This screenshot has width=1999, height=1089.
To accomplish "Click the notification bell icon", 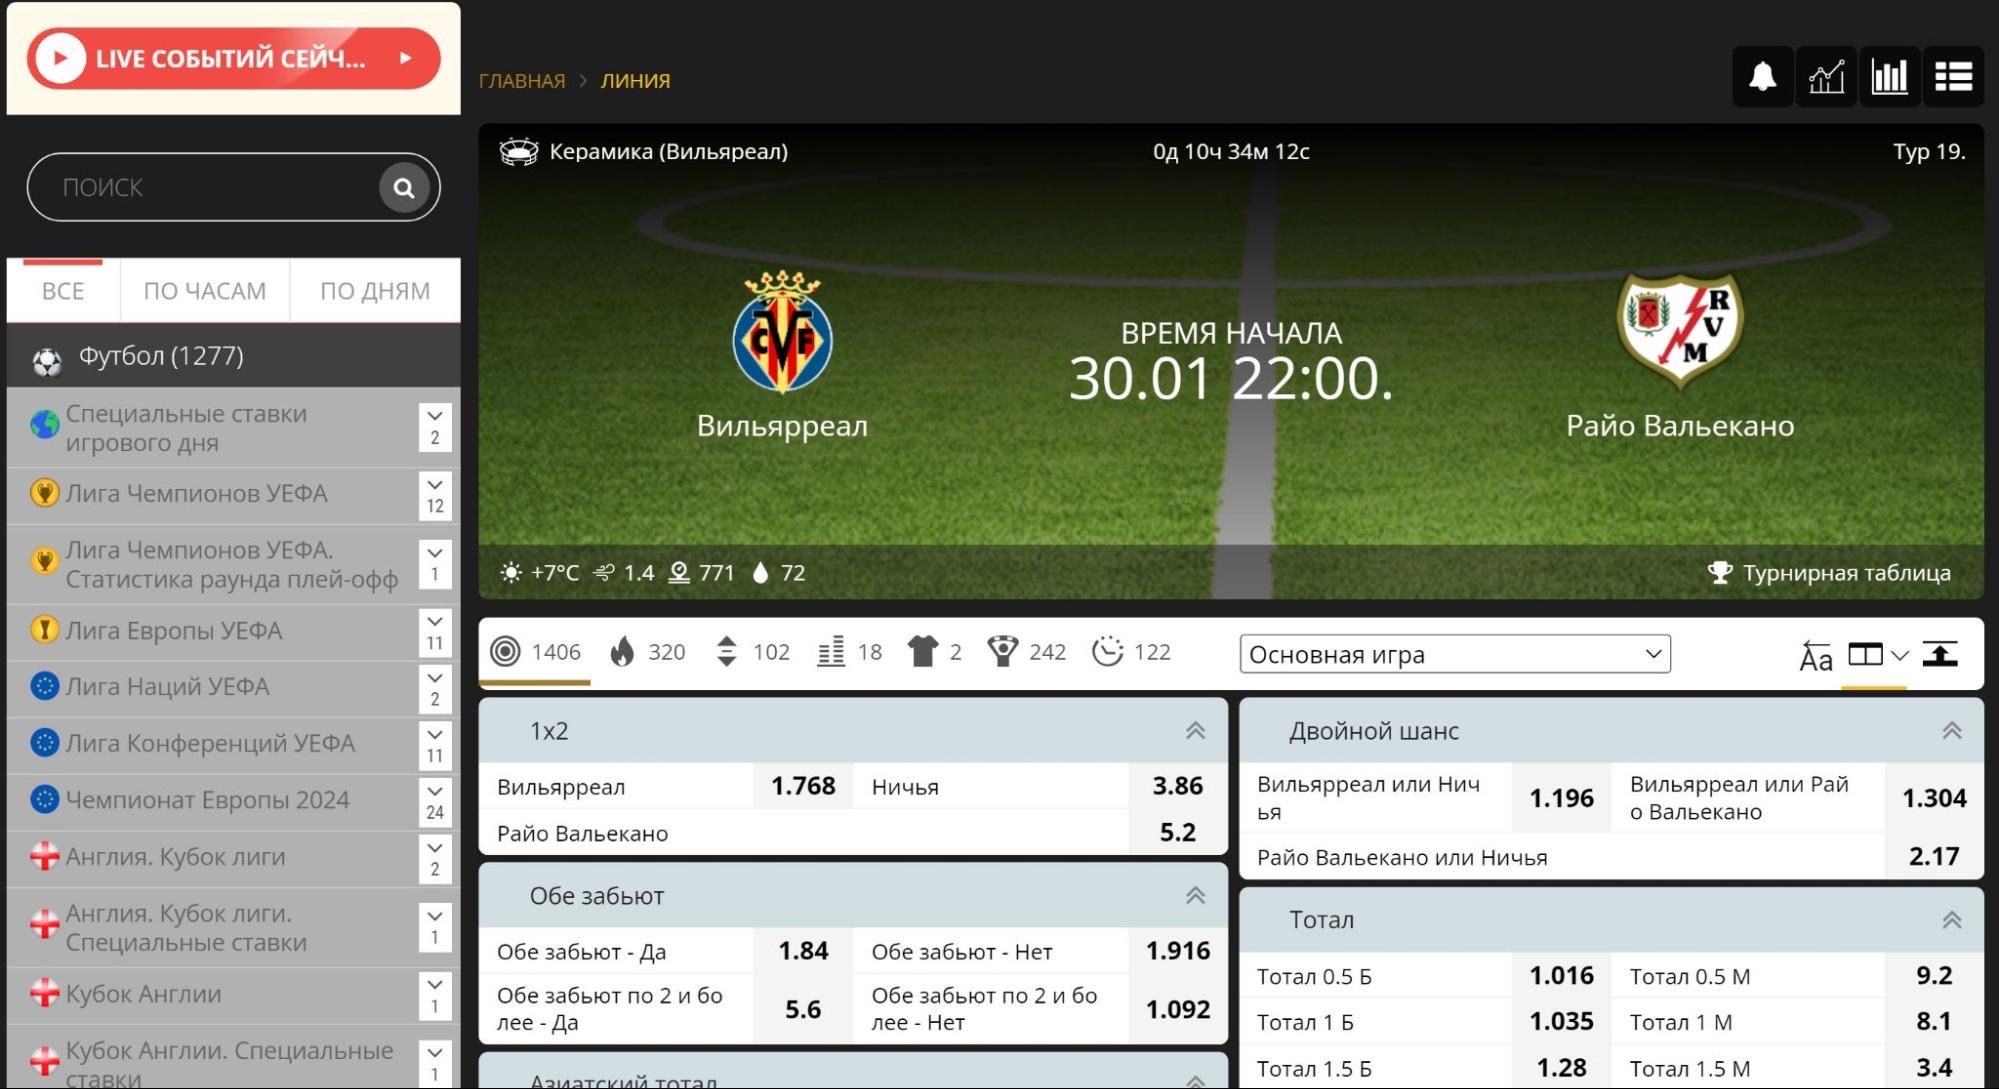I will pos(1763,76).
